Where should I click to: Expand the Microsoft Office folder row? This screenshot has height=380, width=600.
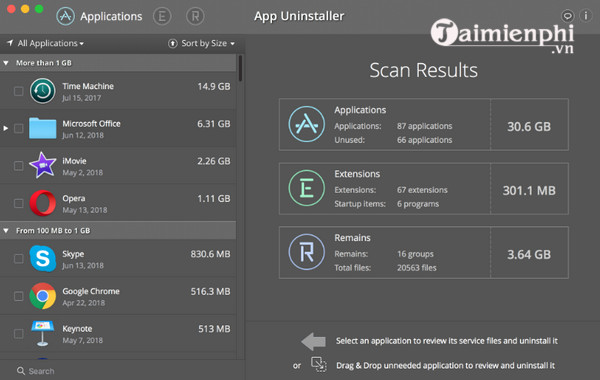(x=5, y=128)
